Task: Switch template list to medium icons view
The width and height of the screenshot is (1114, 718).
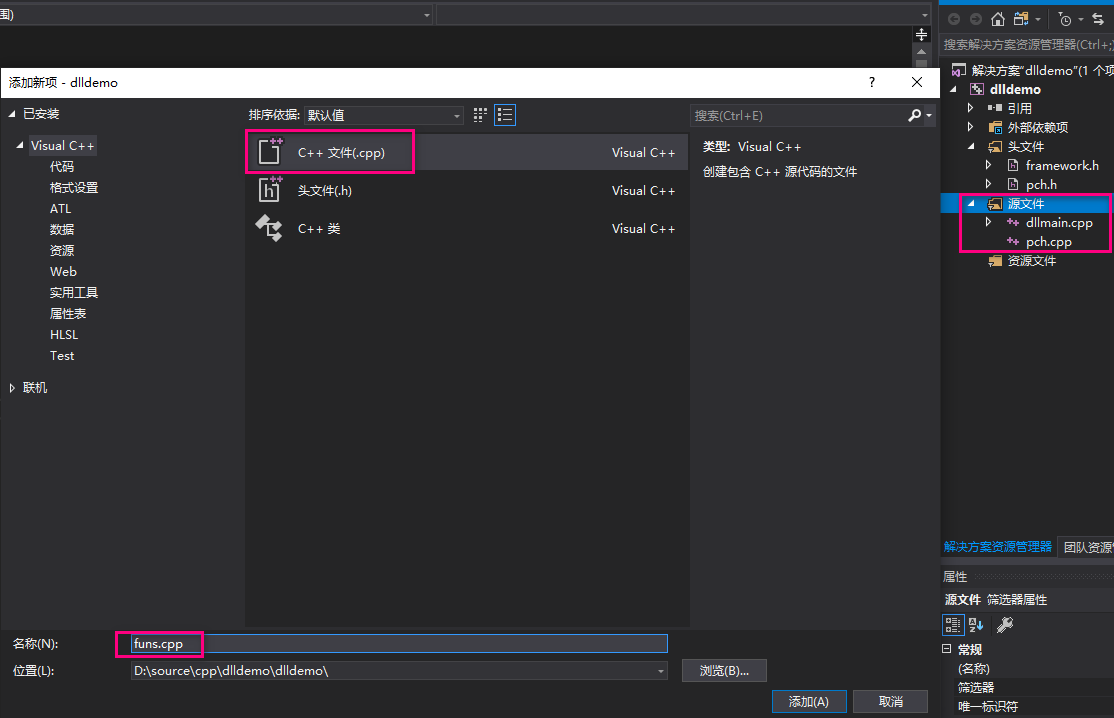Action: pyautogui.click(x=480, y=115)
